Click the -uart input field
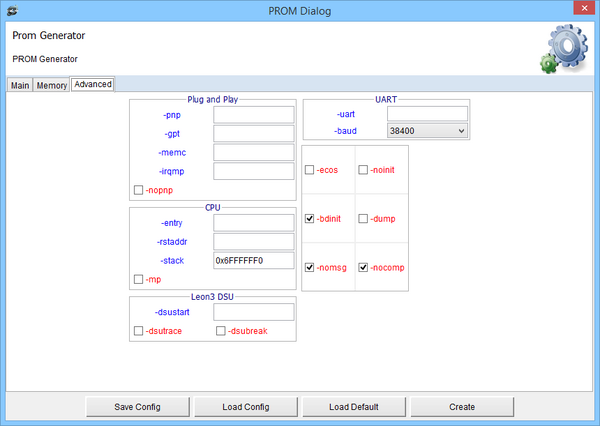Viewport: 600px width, 426px height. (427, 114)
